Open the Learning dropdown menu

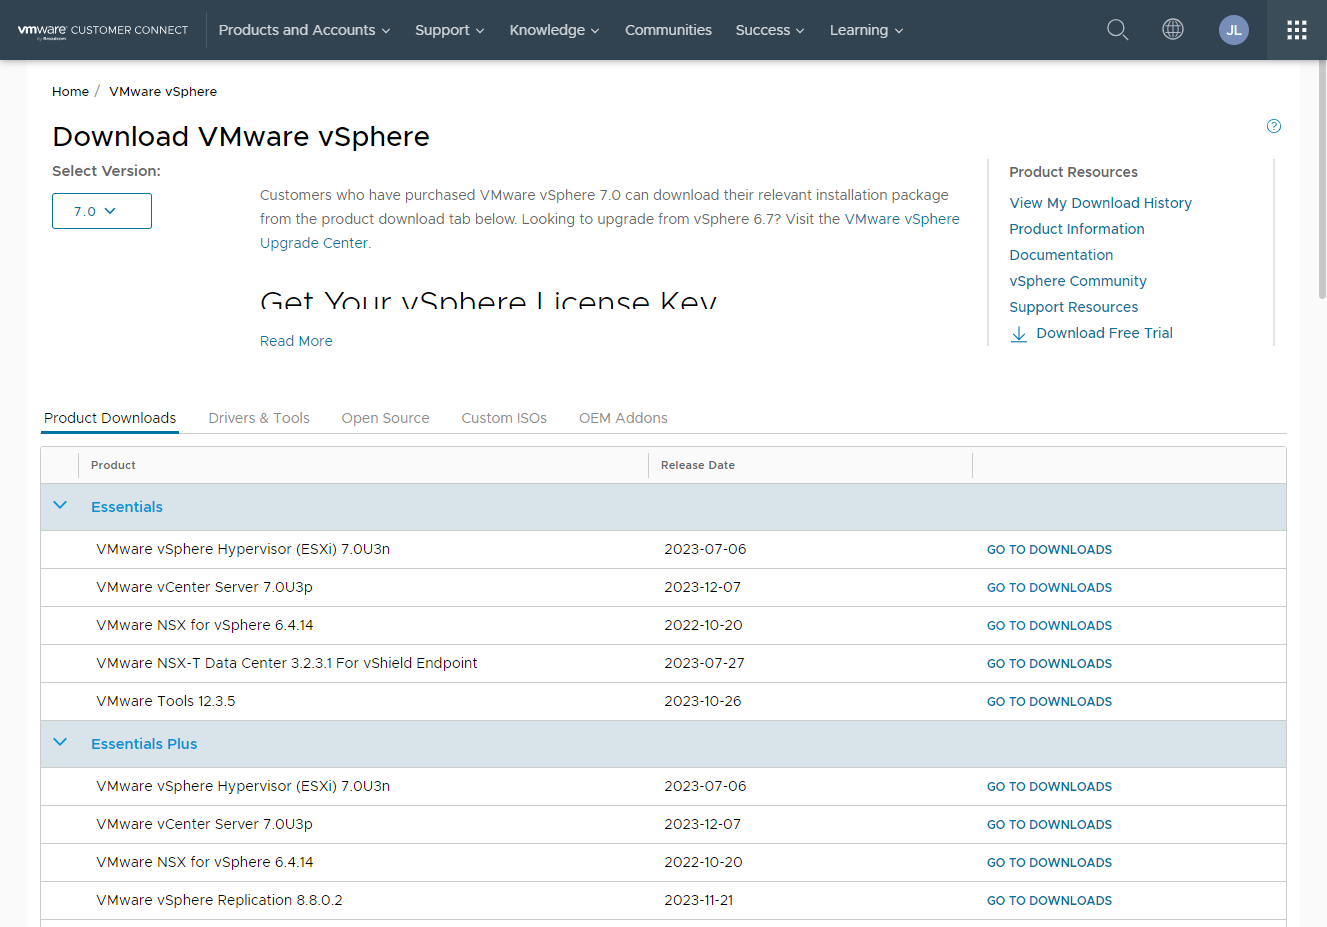coord(866,30)
